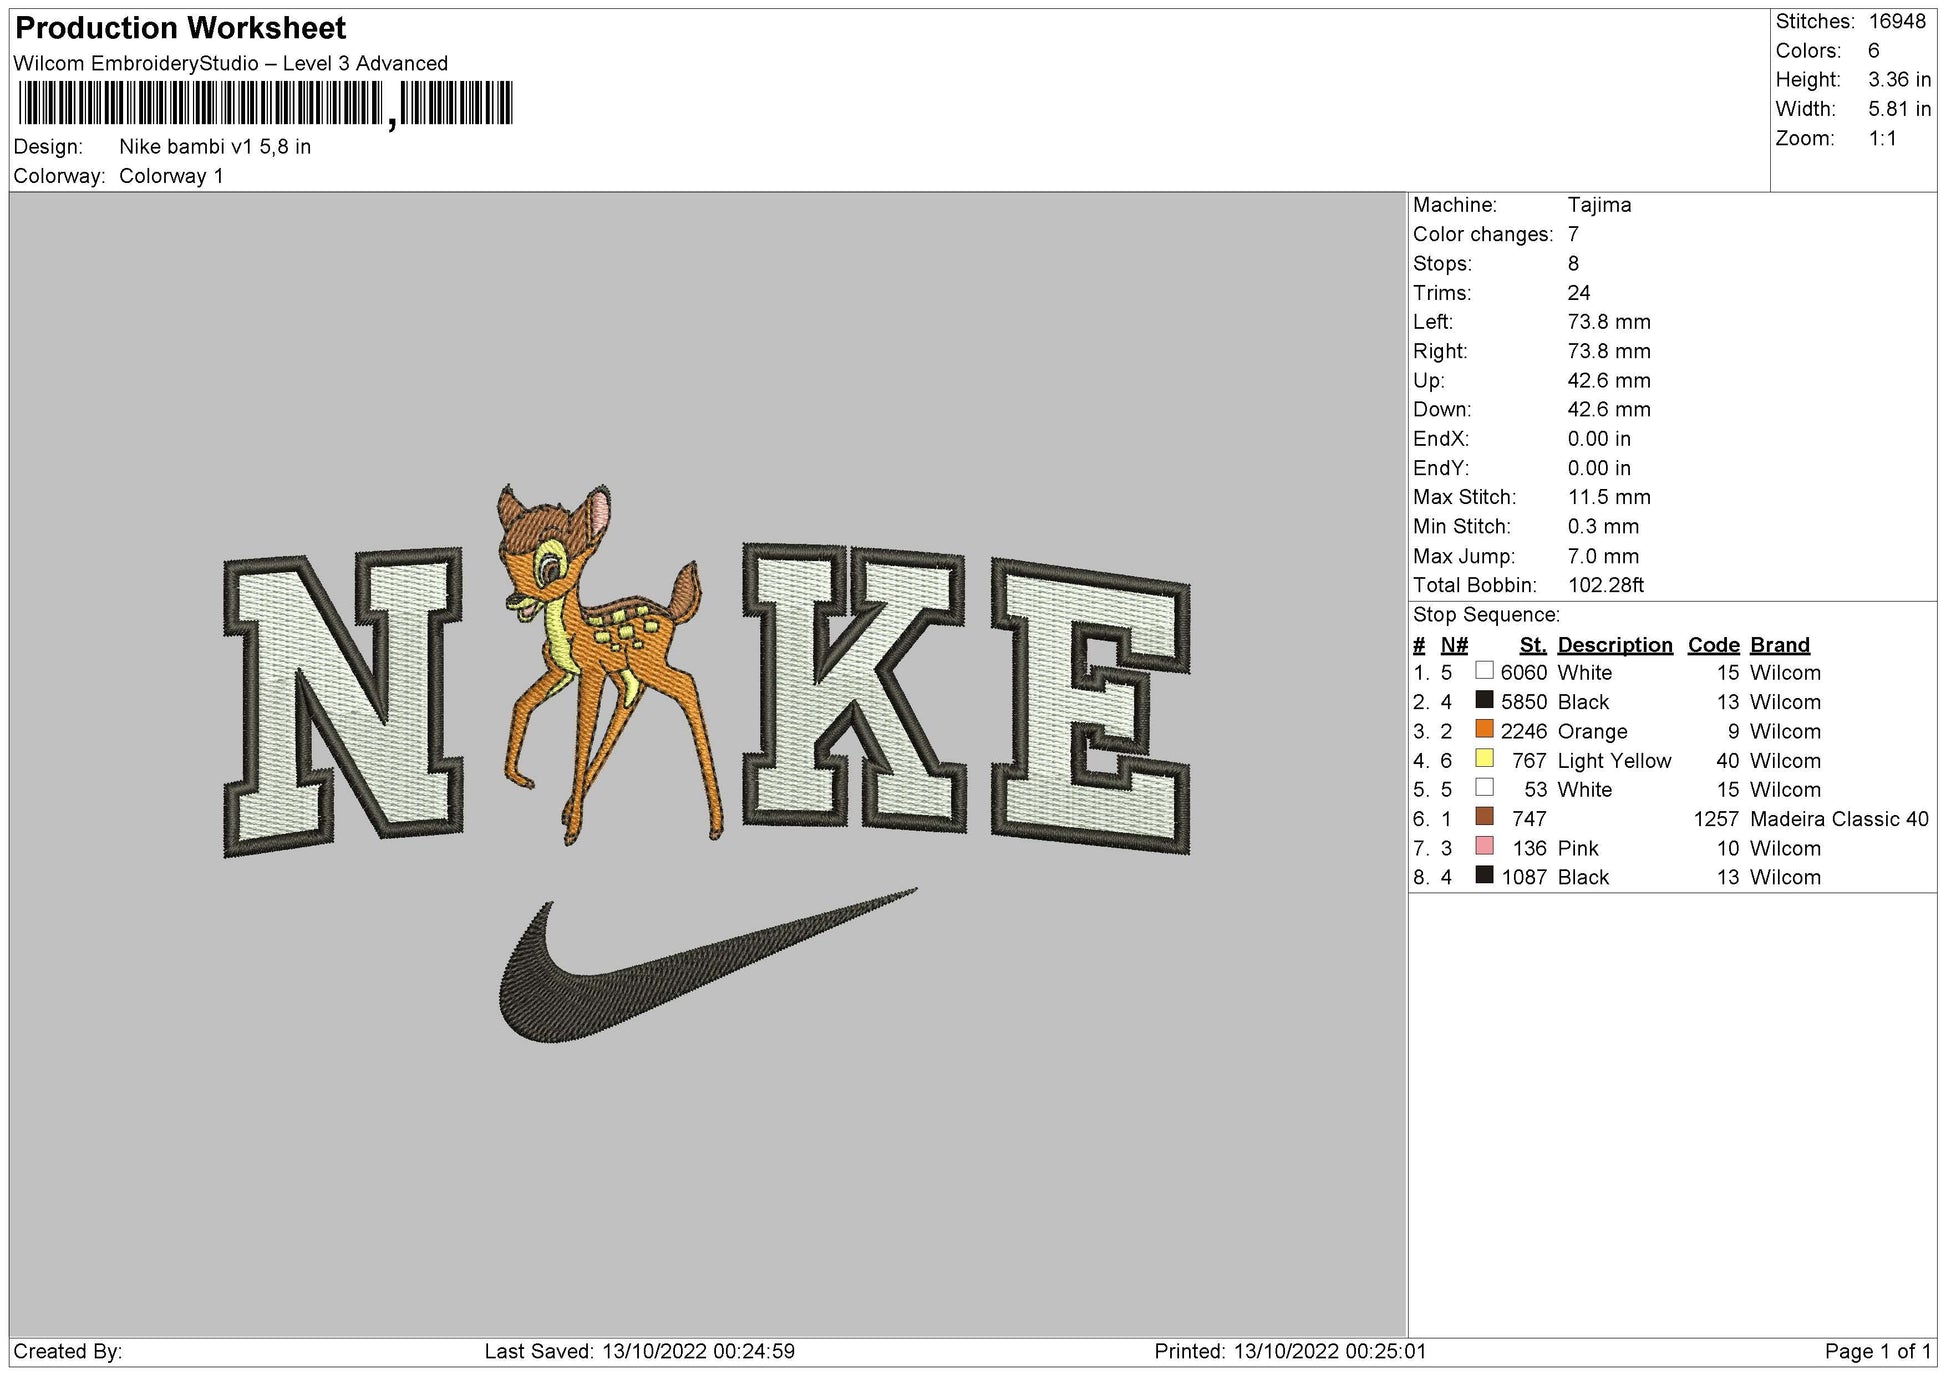Click the 'Madeira Classic 40' brand text
The height and width of the screenshot is (1375, 1946).
coord(1839,819)
